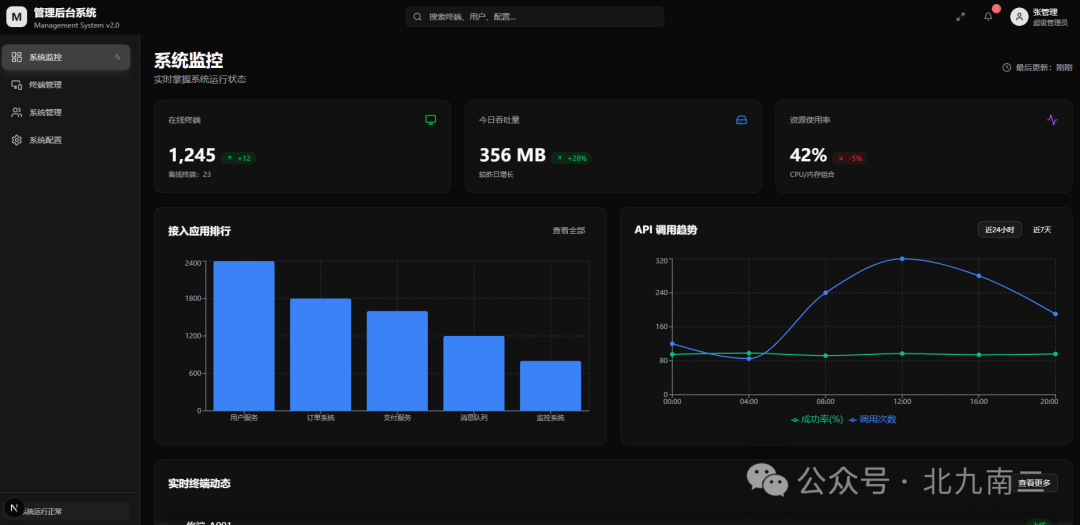Toggle the 成功率(%) legend series
The width and height of the screenshot is (1080, 525).
(x=818, y=420)
